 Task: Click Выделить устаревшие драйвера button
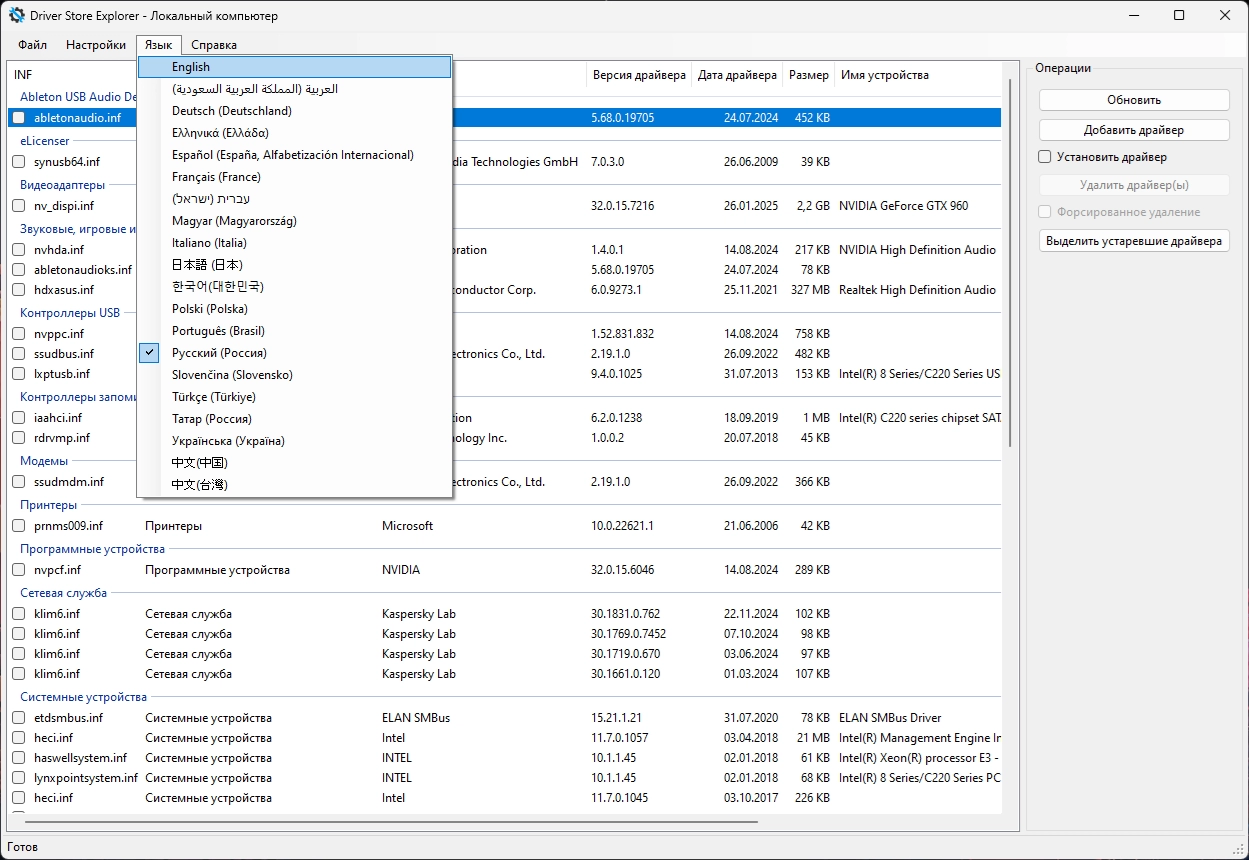(x=1134, y=241)
